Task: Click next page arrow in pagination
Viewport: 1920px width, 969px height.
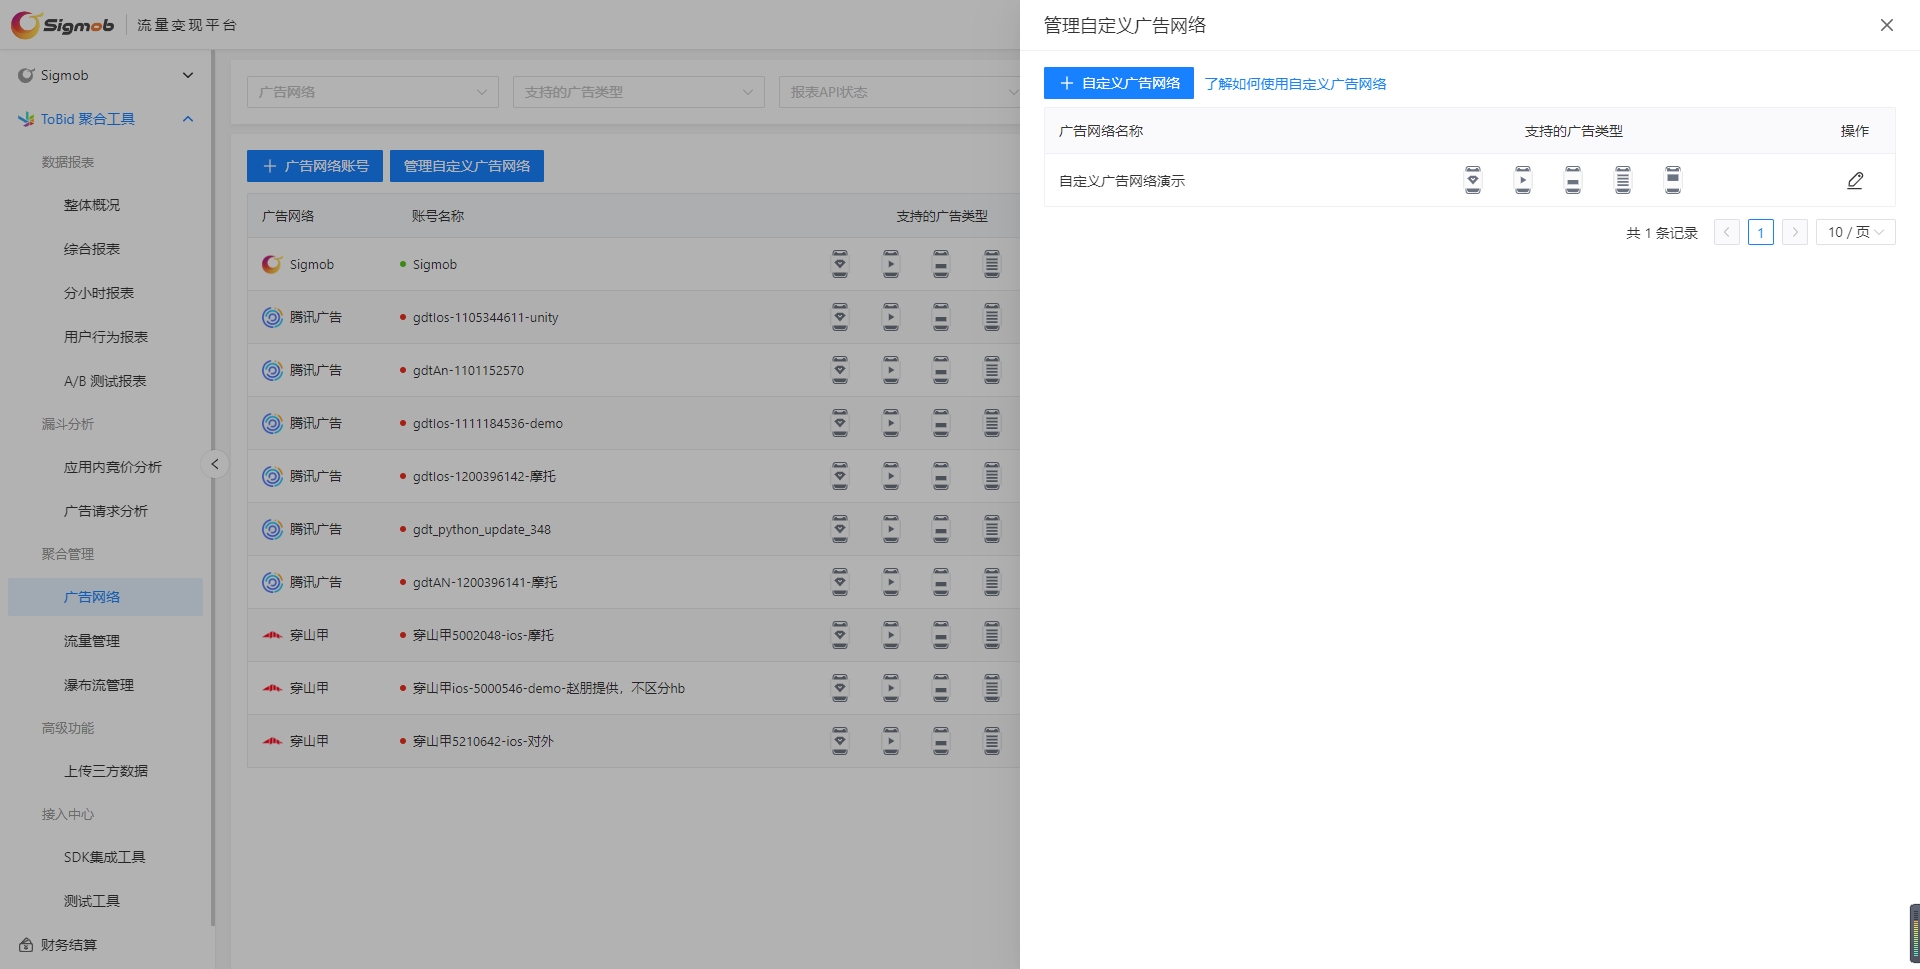Action: 1794,232
